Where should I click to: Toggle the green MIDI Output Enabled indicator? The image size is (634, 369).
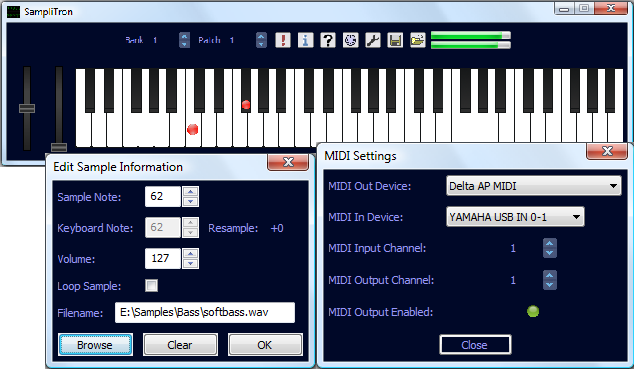click(x=533, y=311)
